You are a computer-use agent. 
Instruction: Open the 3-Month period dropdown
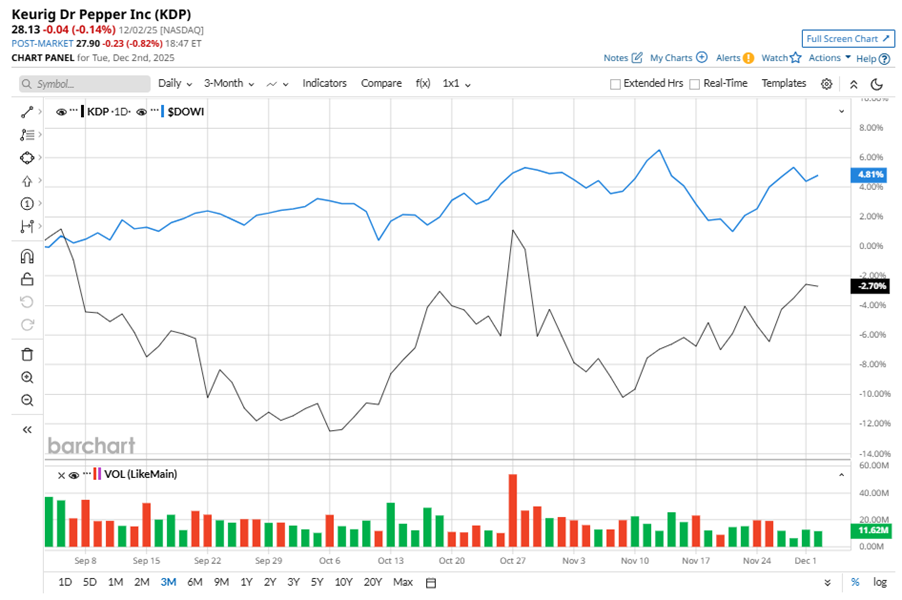[x=229, y=83]
